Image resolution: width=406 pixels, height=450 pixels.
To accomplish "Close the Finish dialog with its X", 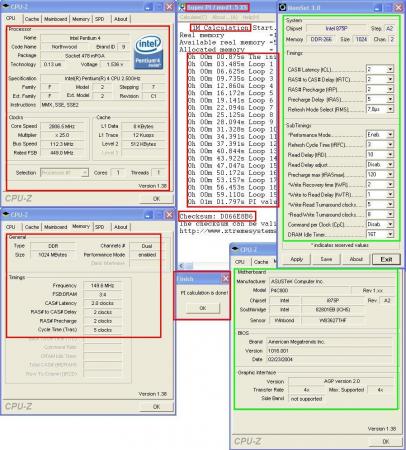I will click(225, 279).
